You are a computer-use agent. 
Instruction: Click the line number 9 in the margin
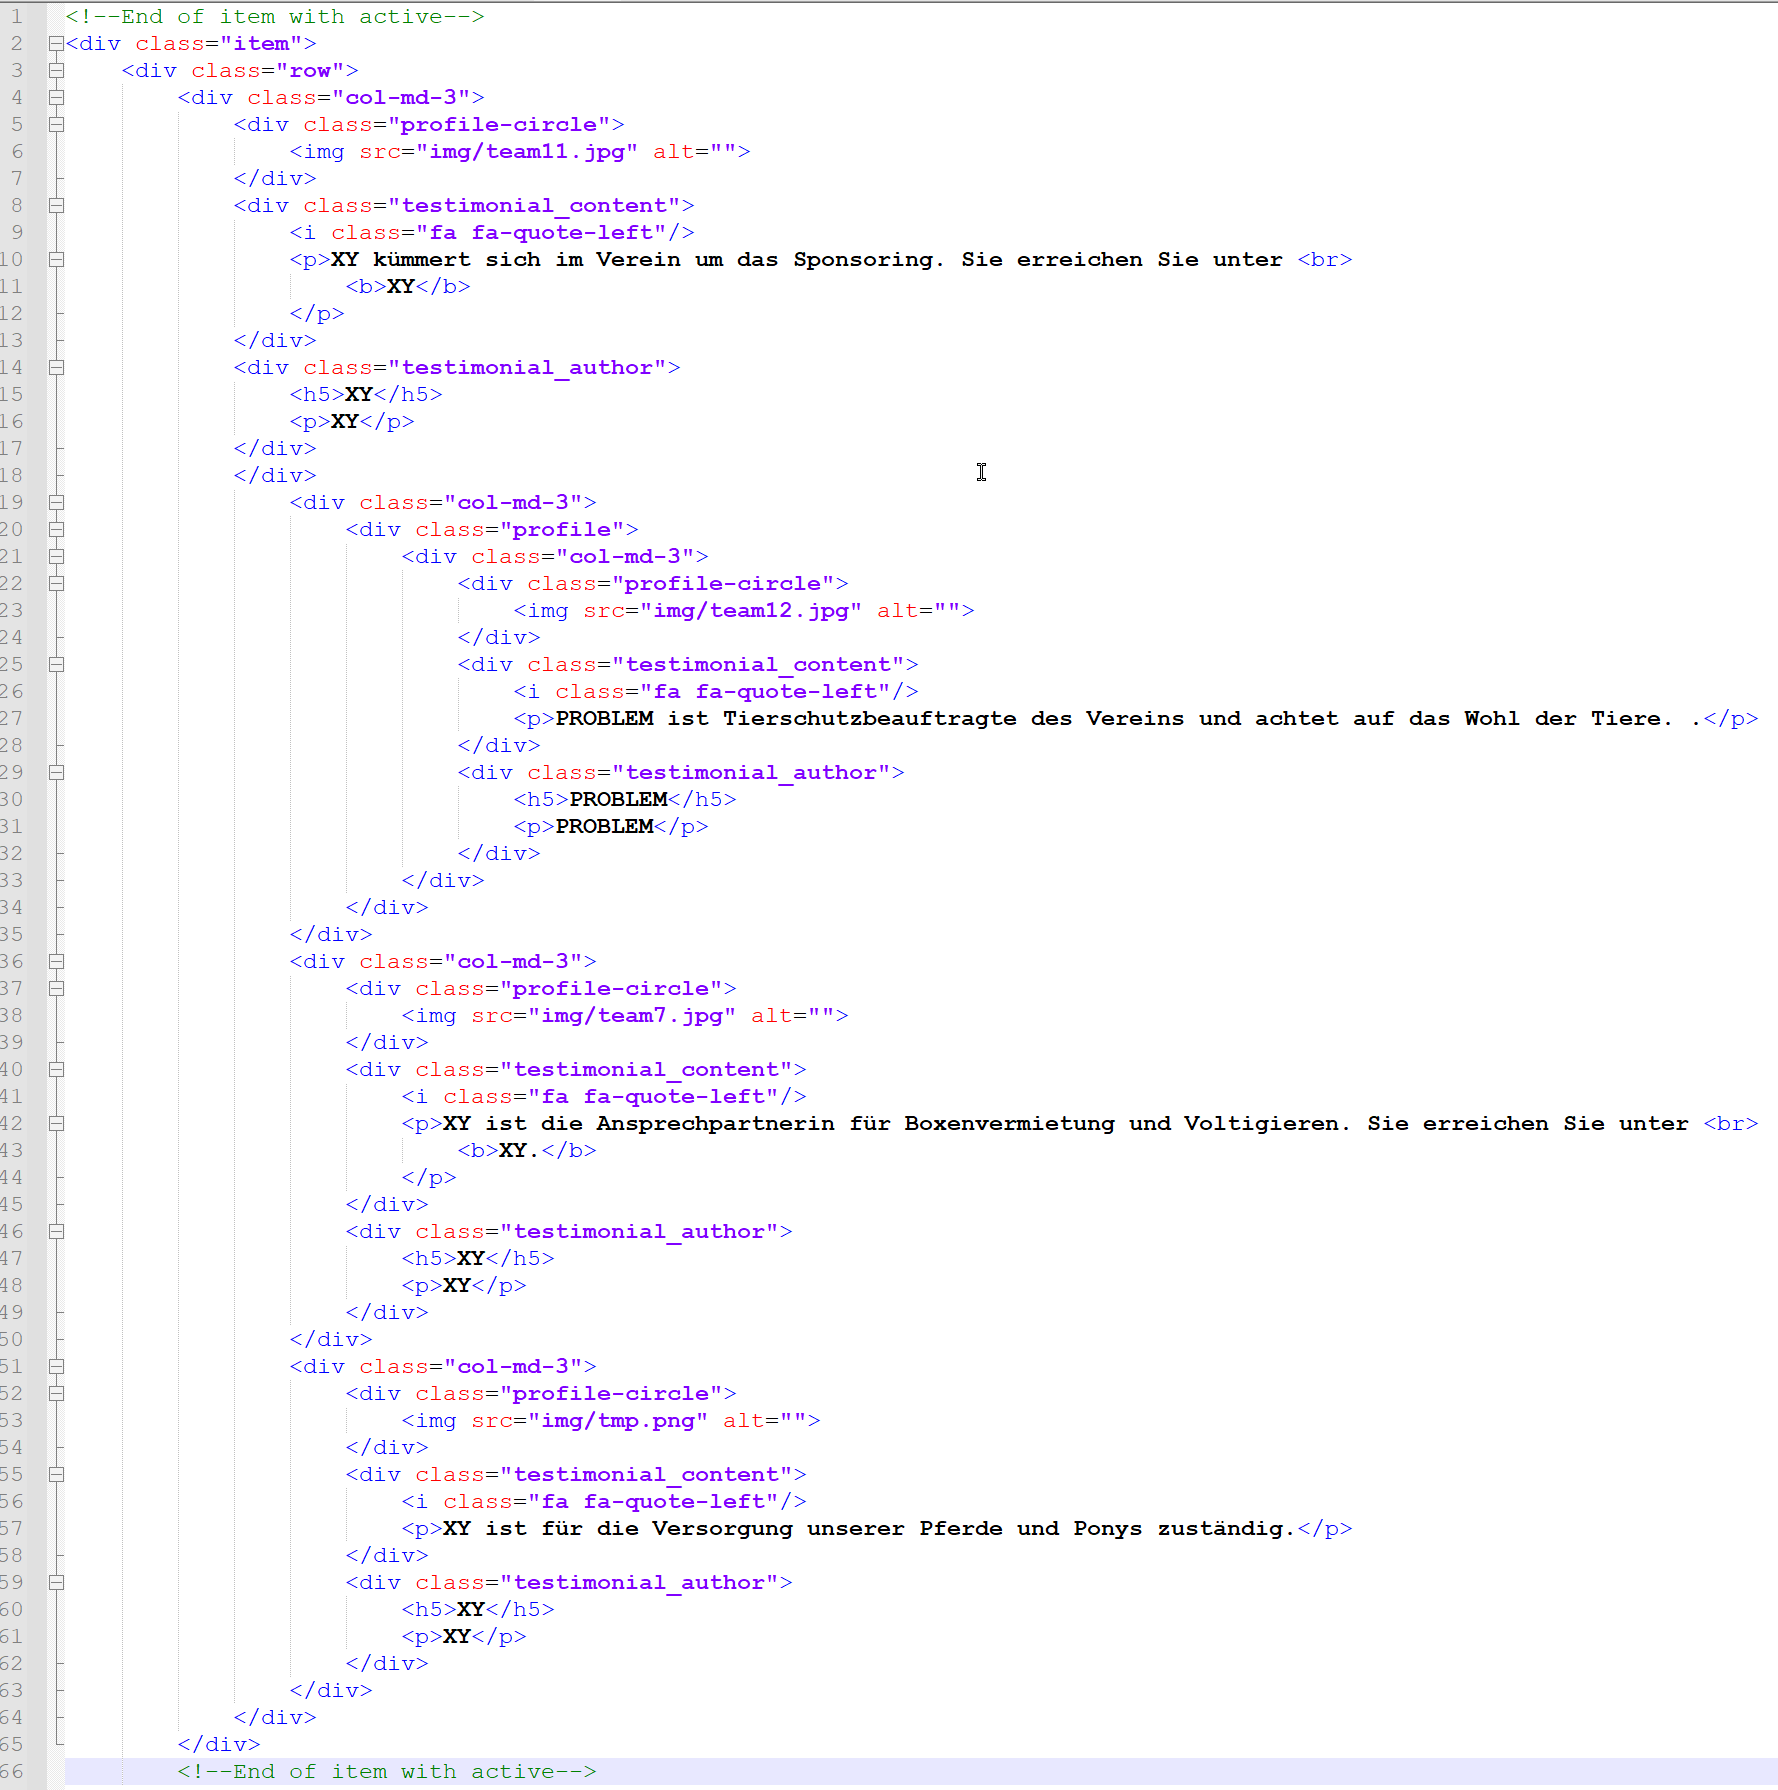point(16,233)
